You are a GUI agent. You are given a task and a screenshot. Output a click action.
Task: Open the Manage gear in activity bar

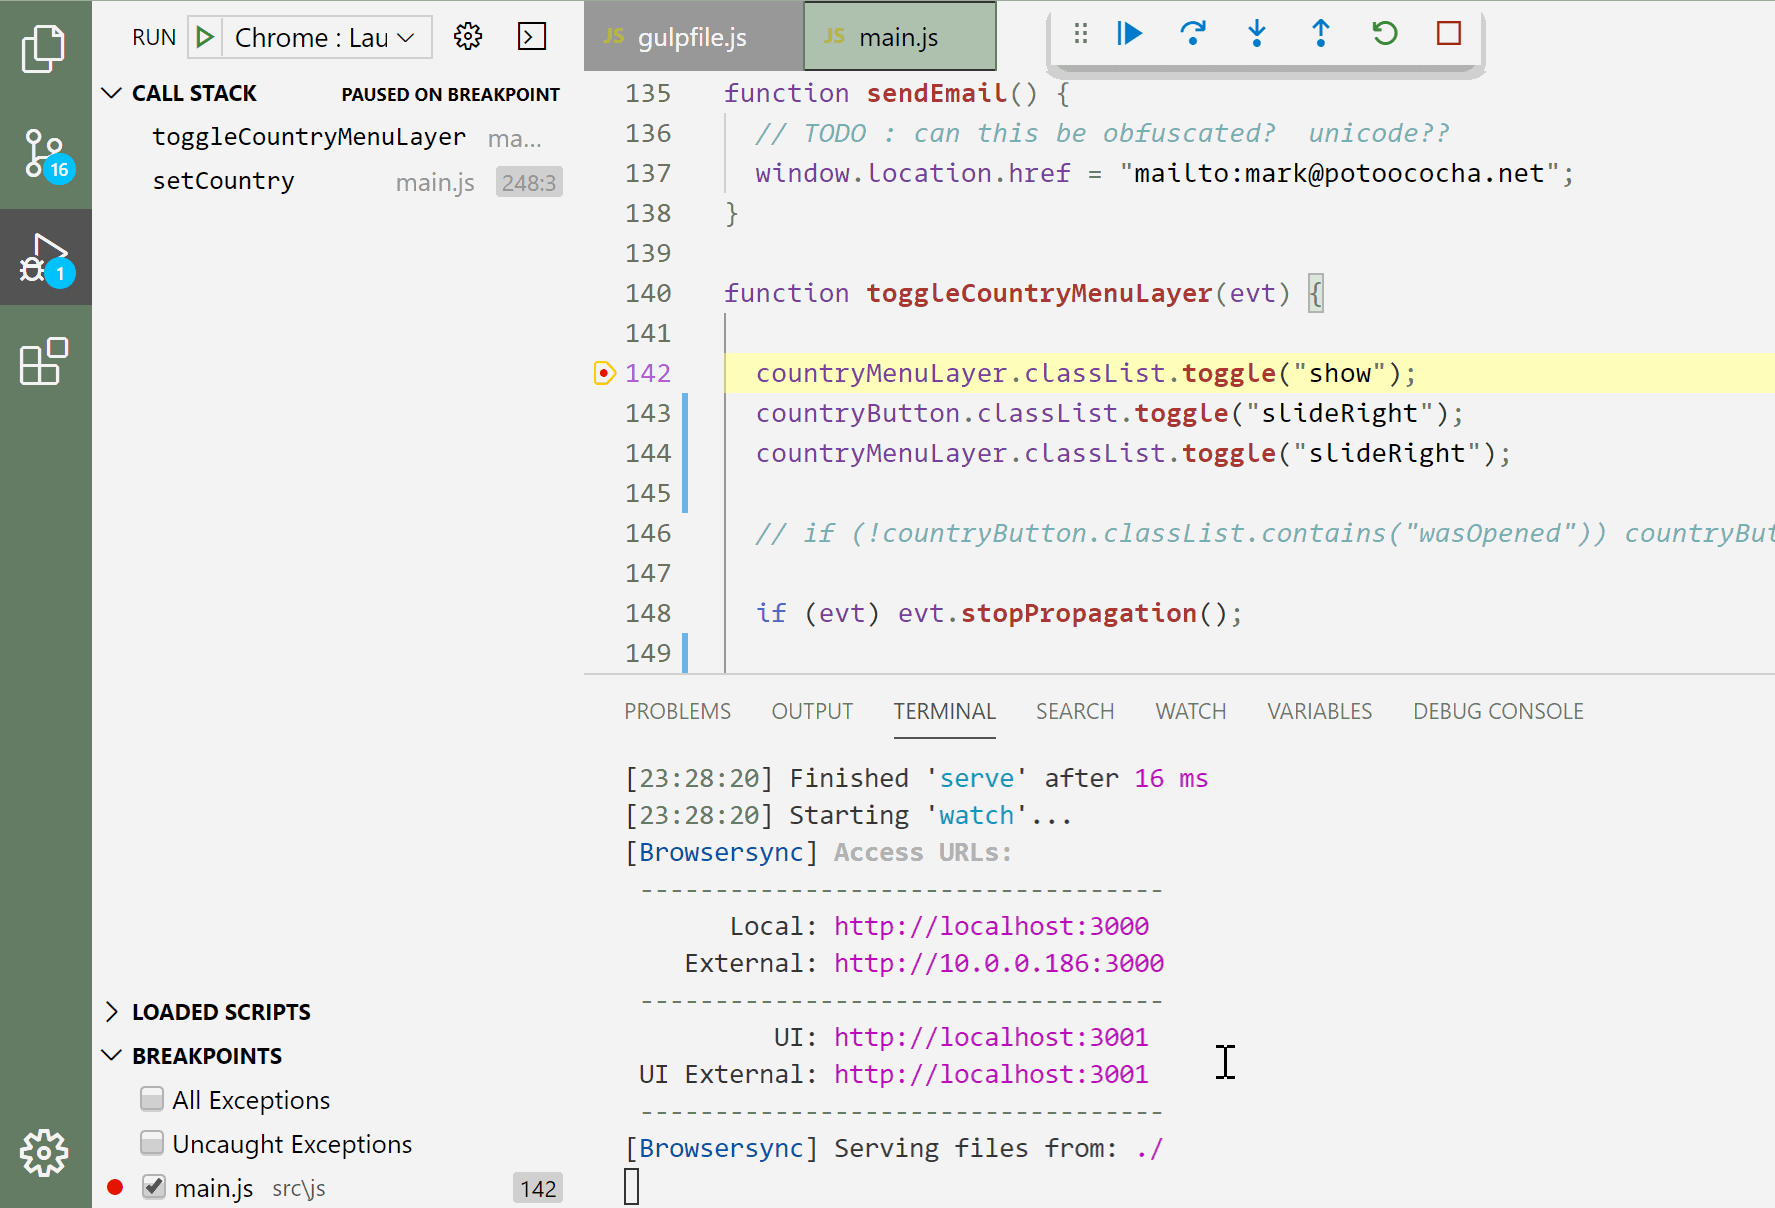(x=44, y=1153)
